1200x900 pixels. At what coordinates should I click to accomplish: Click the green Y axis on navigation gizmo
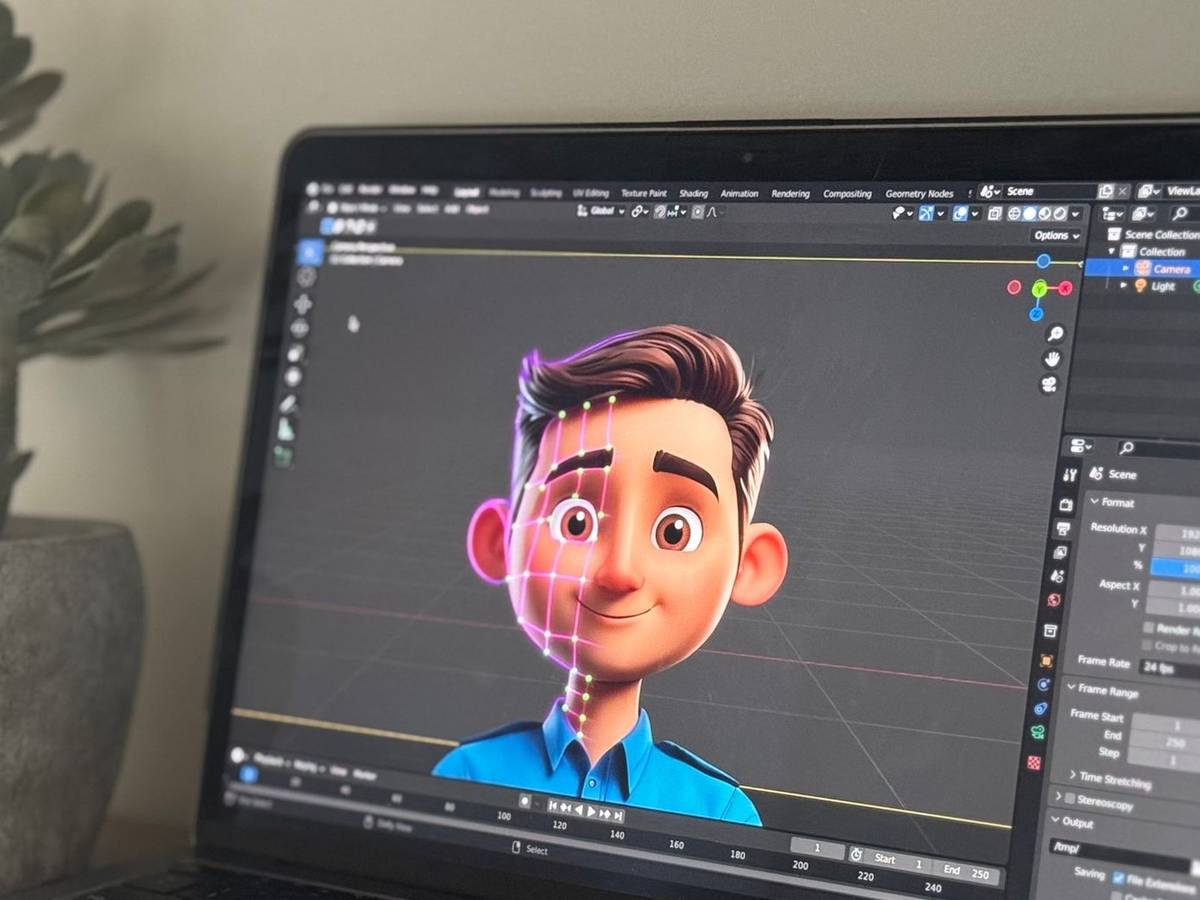click(x=1039, y=289)
